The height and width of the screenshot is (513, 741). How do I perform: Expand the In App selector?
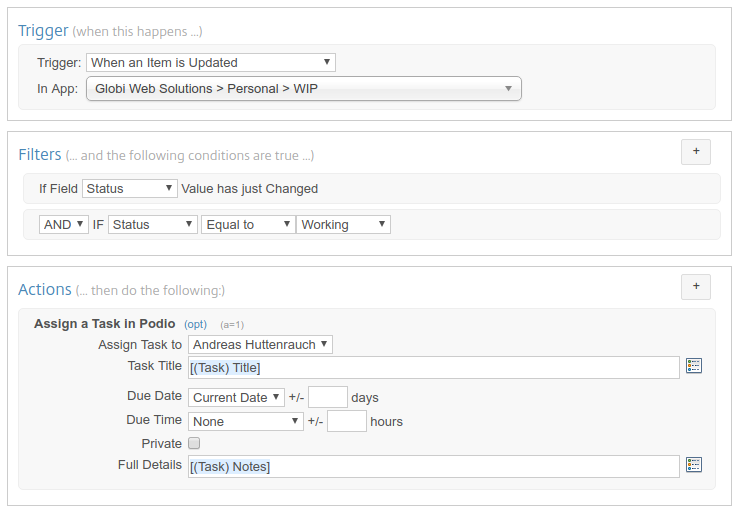pos(304,89)
